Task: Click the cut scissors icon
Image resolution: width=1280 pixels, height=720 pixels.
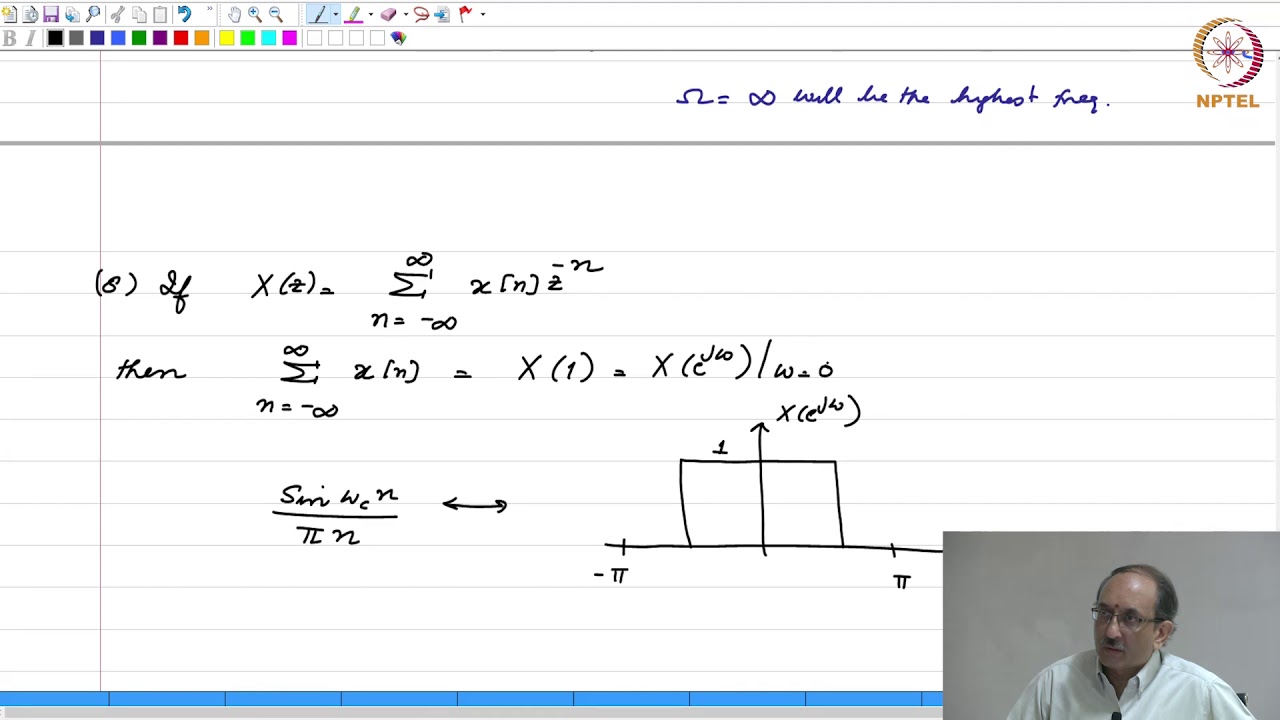Action: (118, 14)
